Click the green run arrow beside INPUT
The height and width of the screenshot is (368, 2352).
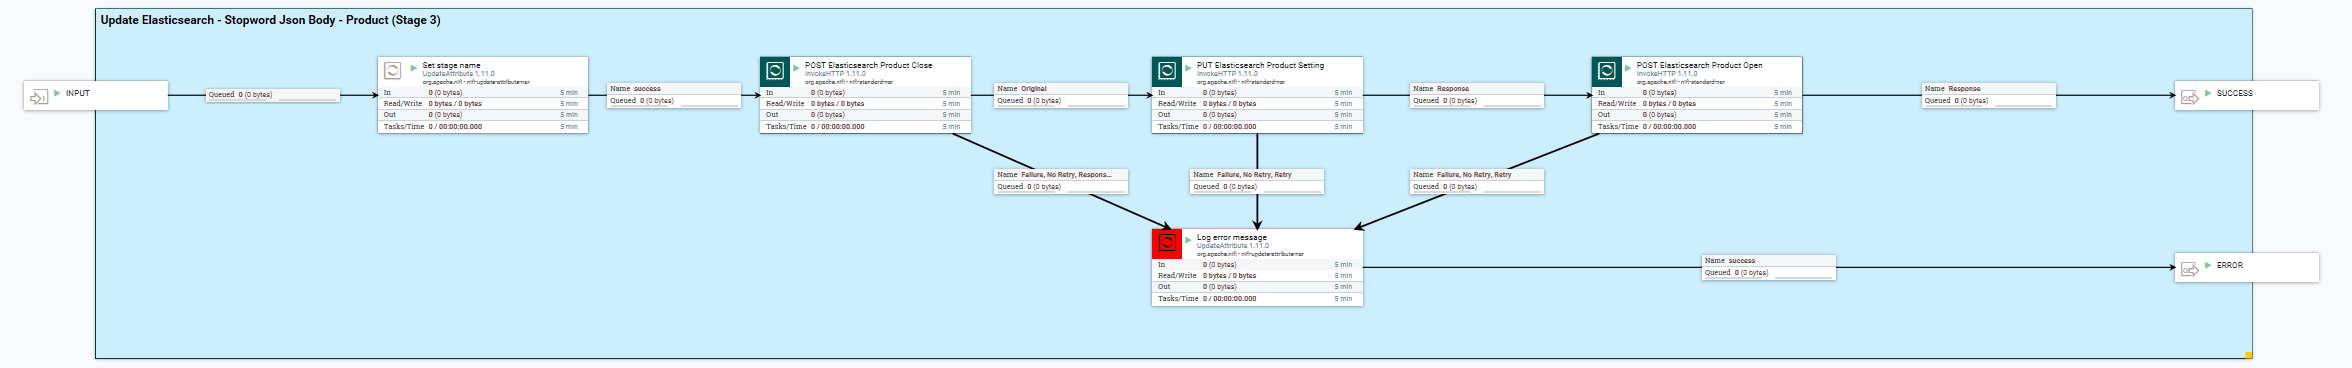click(57, 93)
